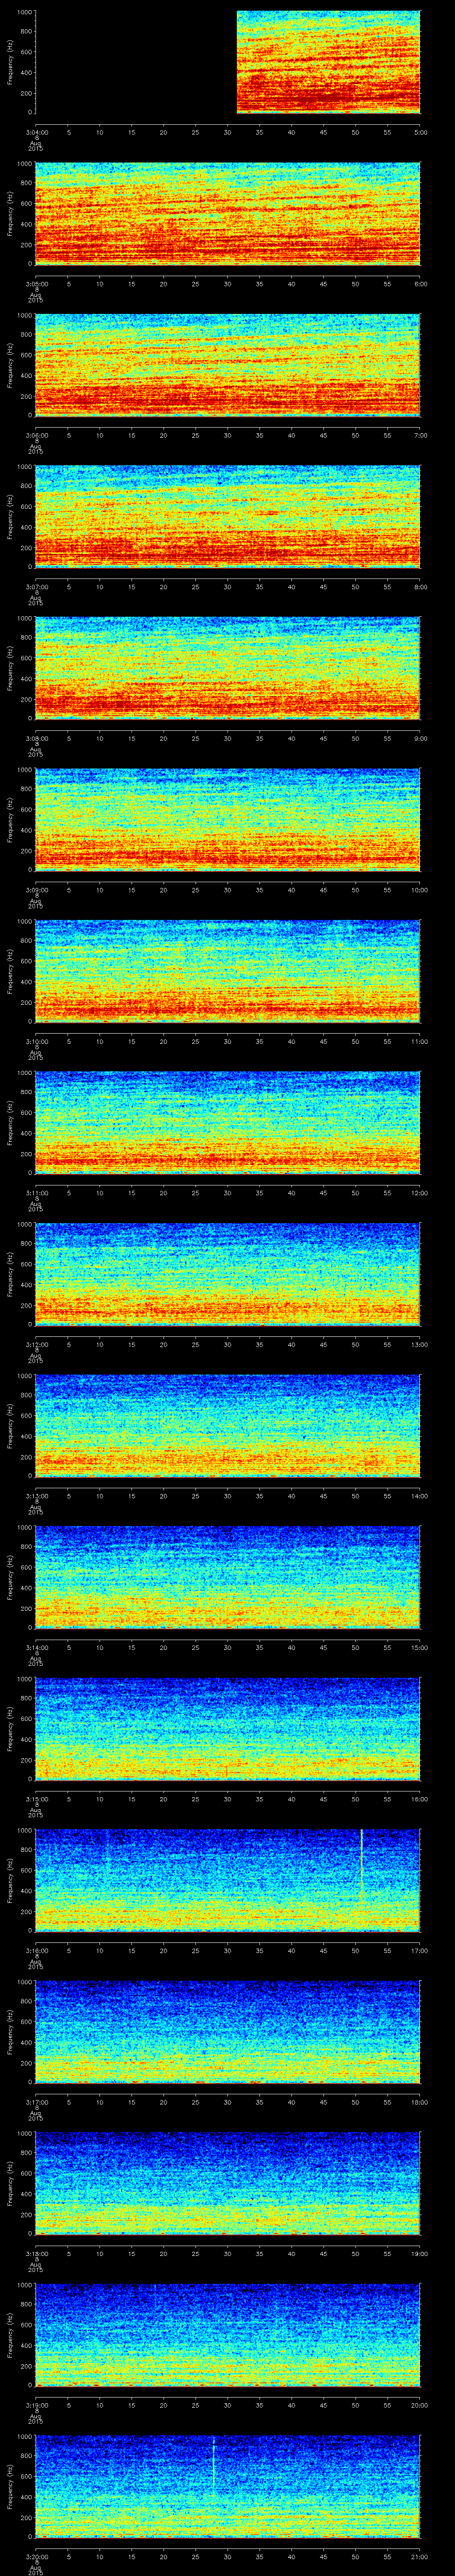Click the 11:00 end time label
Viewport: 455px width, 2576px height.
pyautogui.click(x=420, y=1041)
